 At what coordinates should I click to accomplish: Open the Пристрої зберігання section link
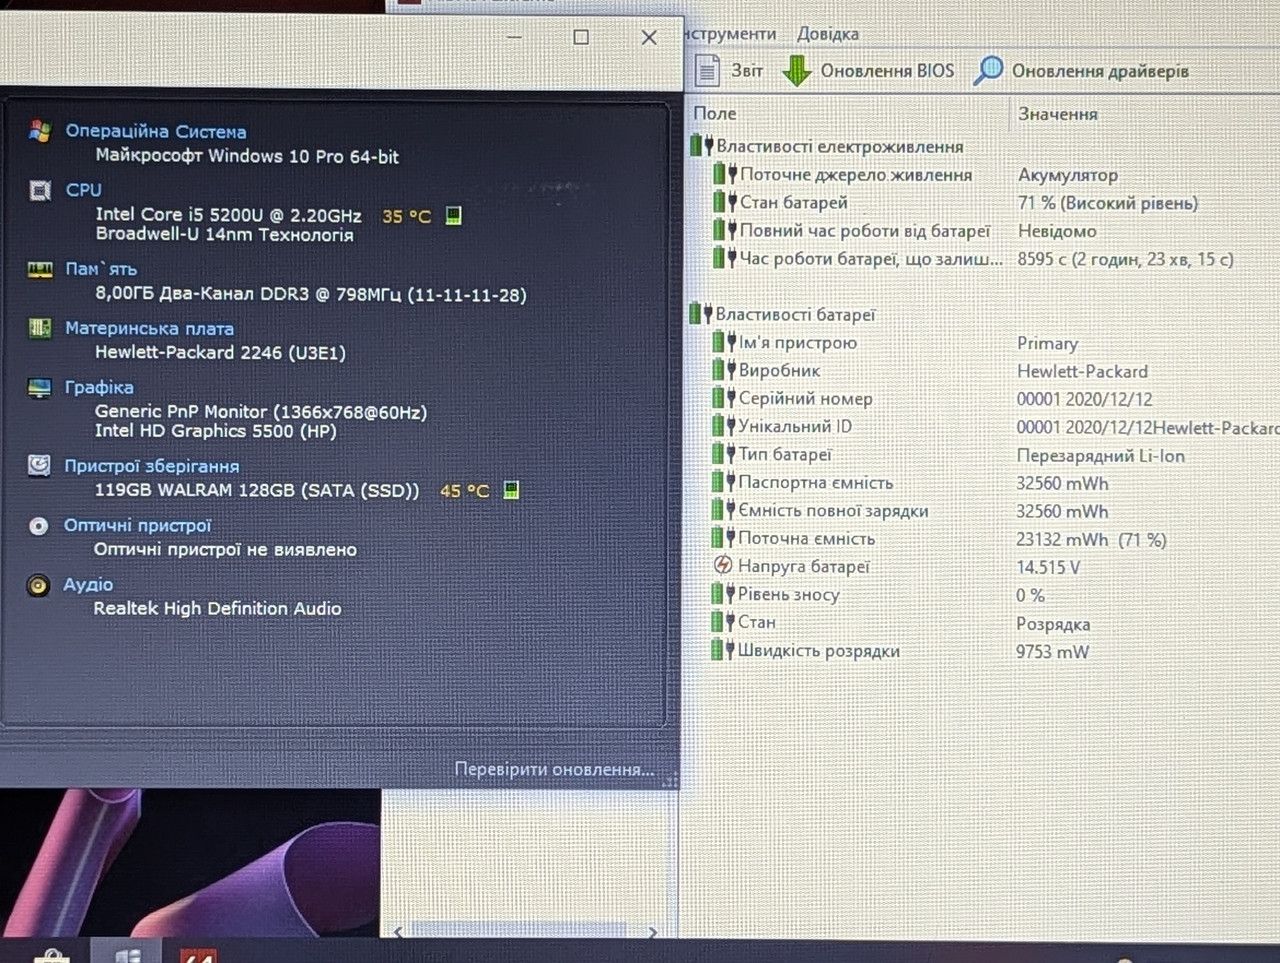[152, 466]
